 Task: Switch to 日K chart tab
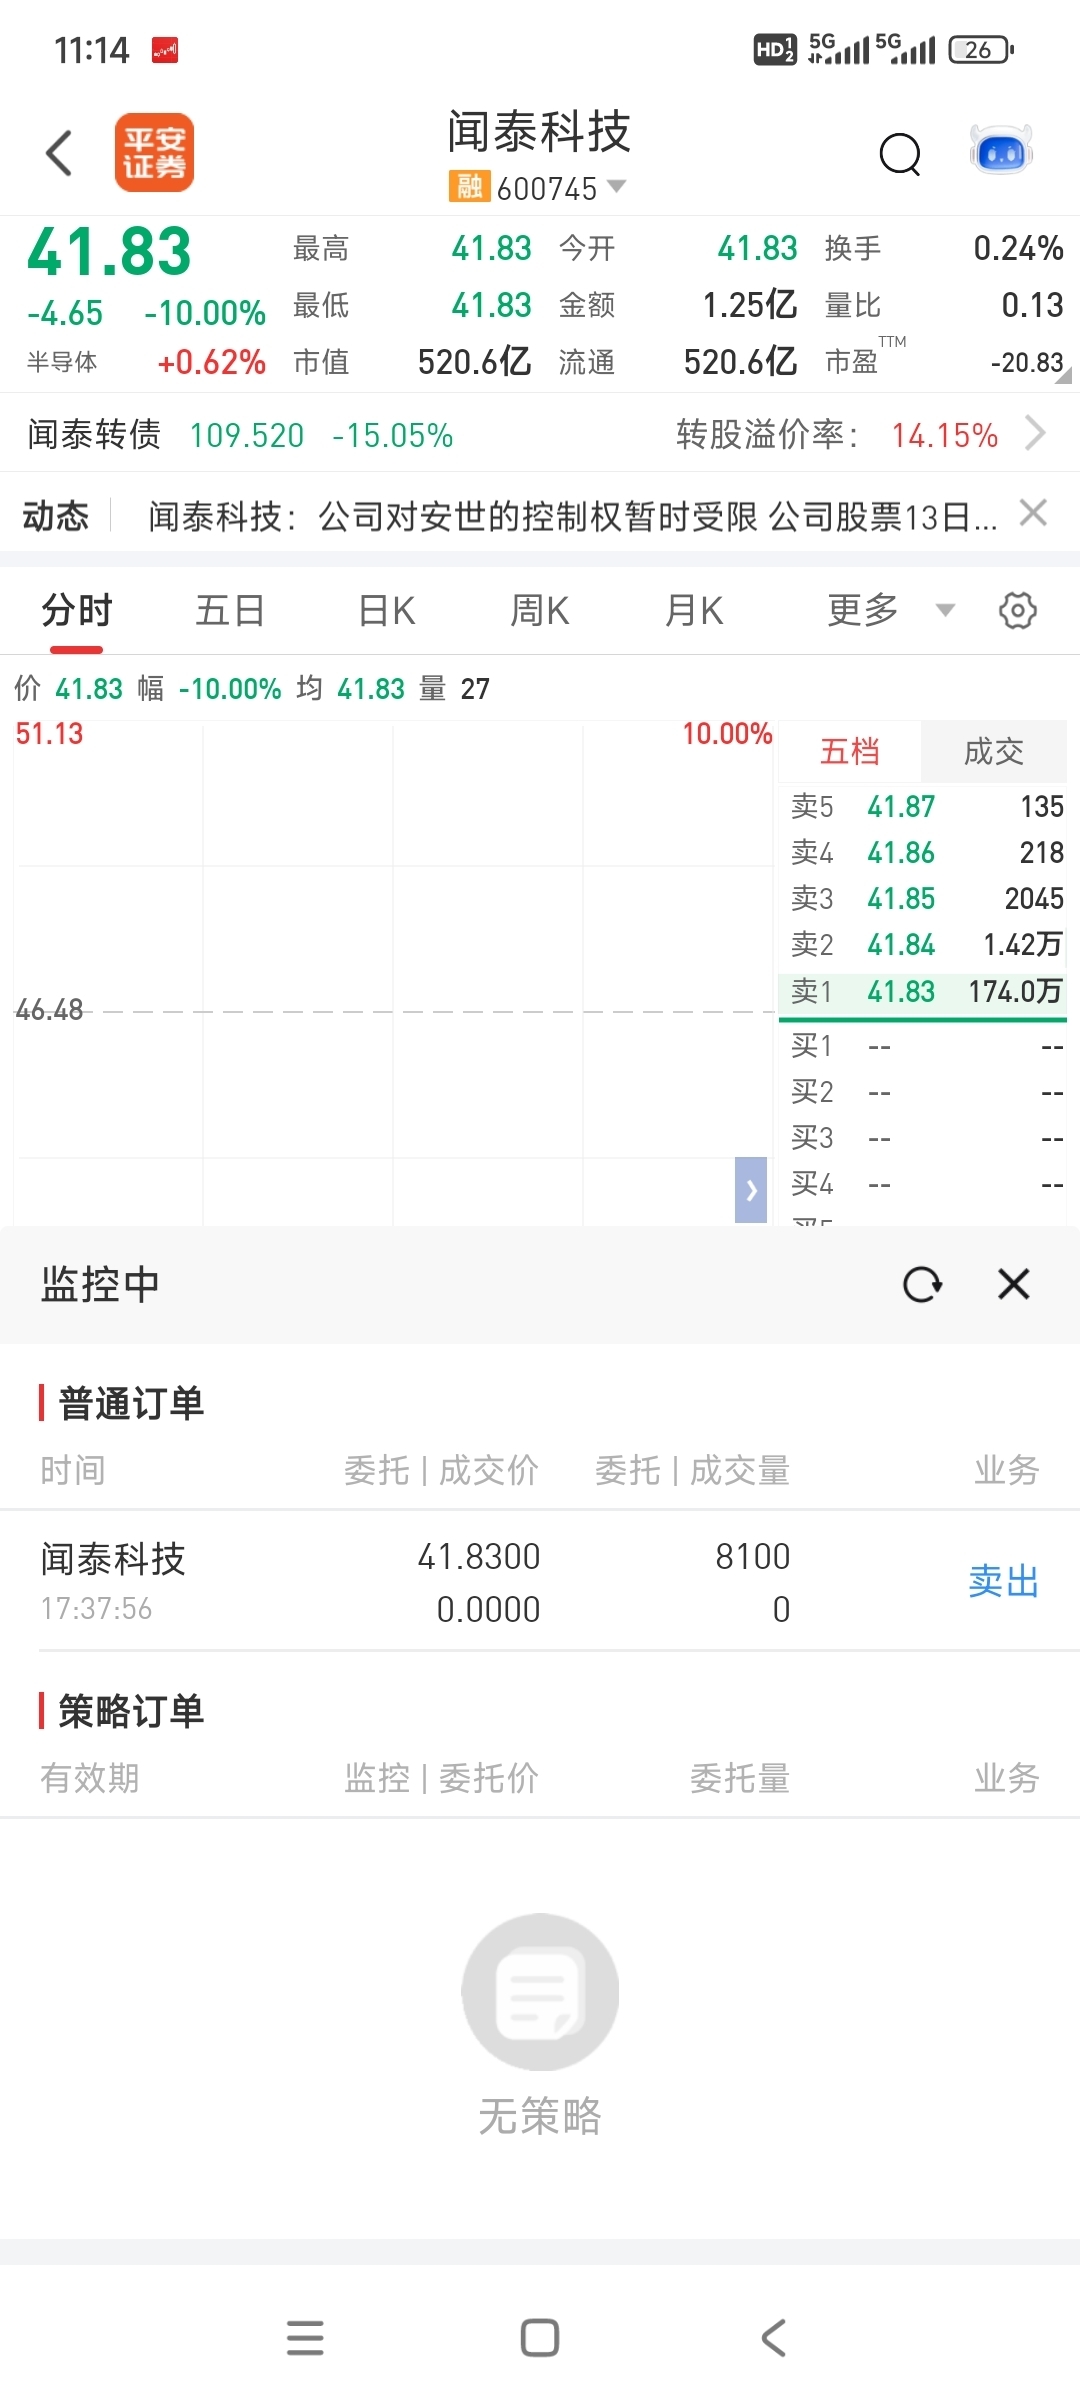(x=387, y=610)
